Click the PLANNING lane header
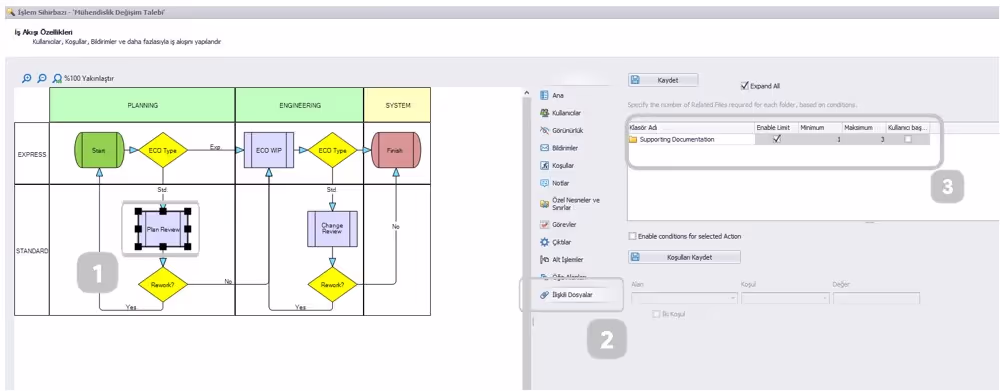Image resolution: width=1000 pixels, height=391 pixels. click(x=142, y=105)
